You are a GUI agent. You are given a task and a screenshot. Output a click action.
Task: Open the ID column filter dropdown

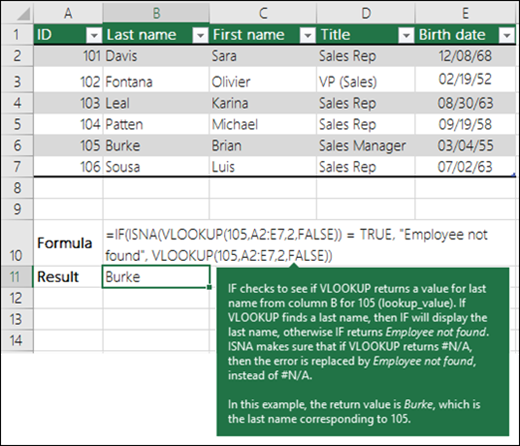[94, 35]
